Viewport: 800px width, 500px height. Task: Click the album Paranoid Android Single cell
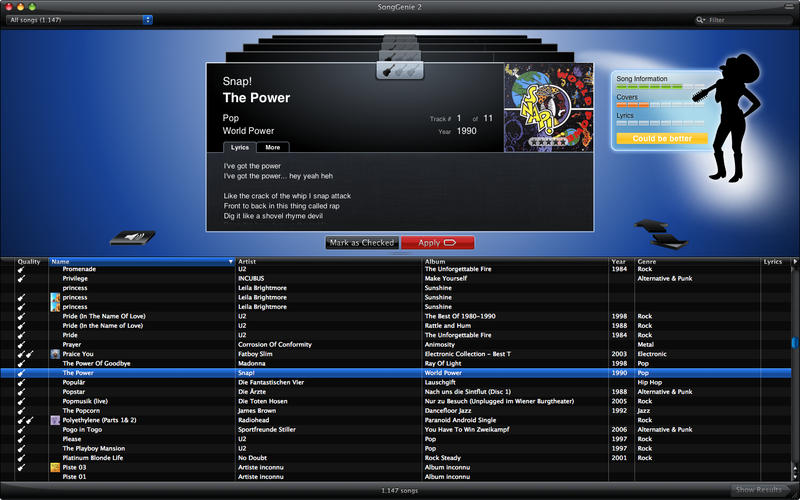(x=460, y=420)
